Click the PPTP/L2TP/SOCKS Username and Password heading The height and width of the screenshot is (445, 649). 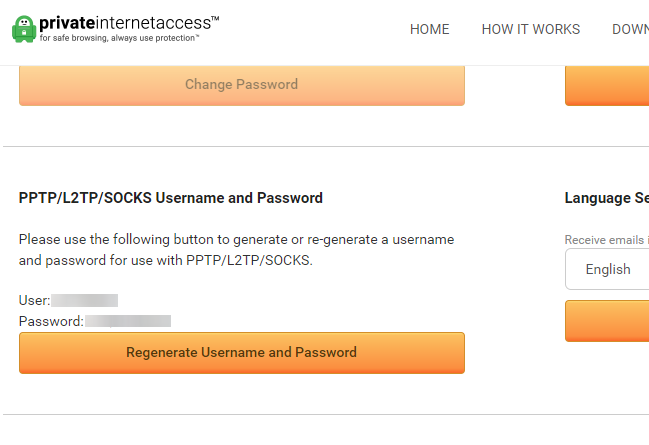(171, 198)
